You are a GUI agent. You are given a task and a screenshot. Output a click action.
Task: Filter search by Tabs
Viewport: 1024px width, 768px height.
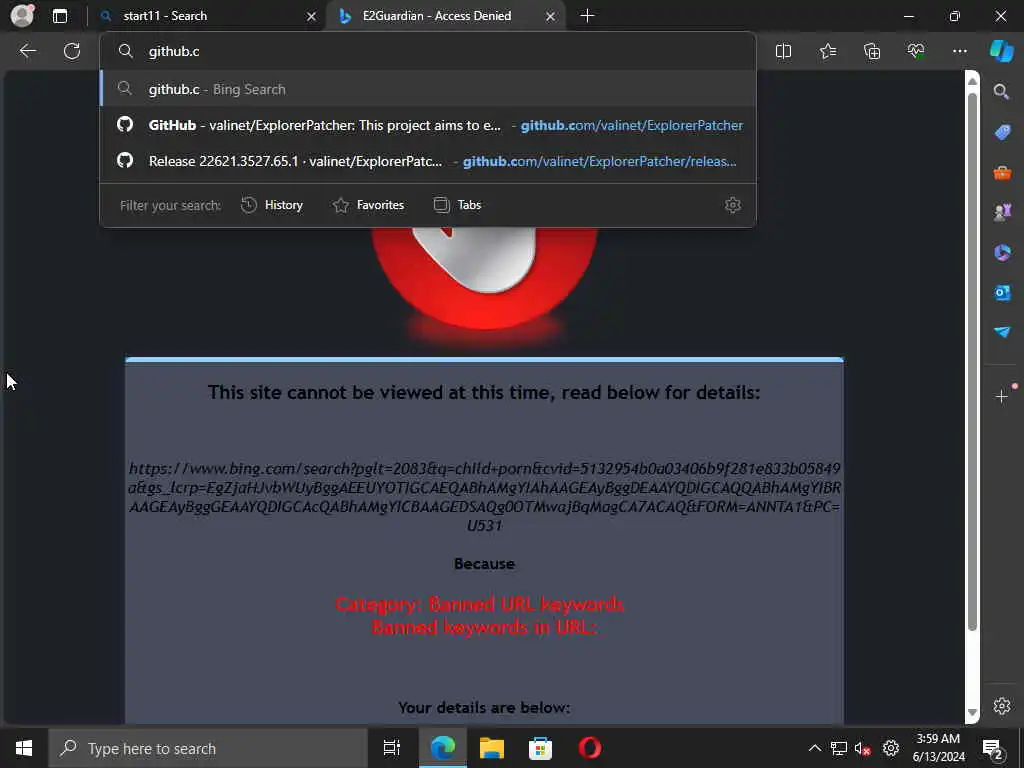coord(457,205)
